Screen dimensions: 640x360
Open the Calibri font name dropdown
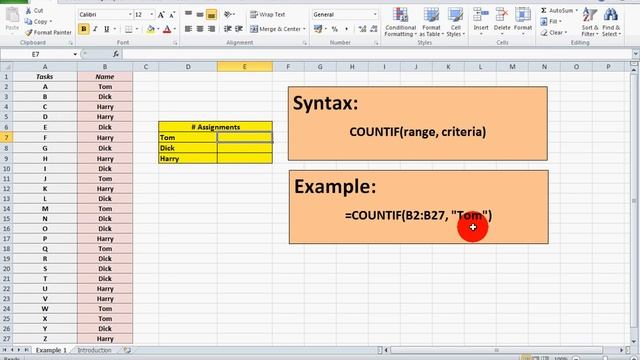point(130,15)
